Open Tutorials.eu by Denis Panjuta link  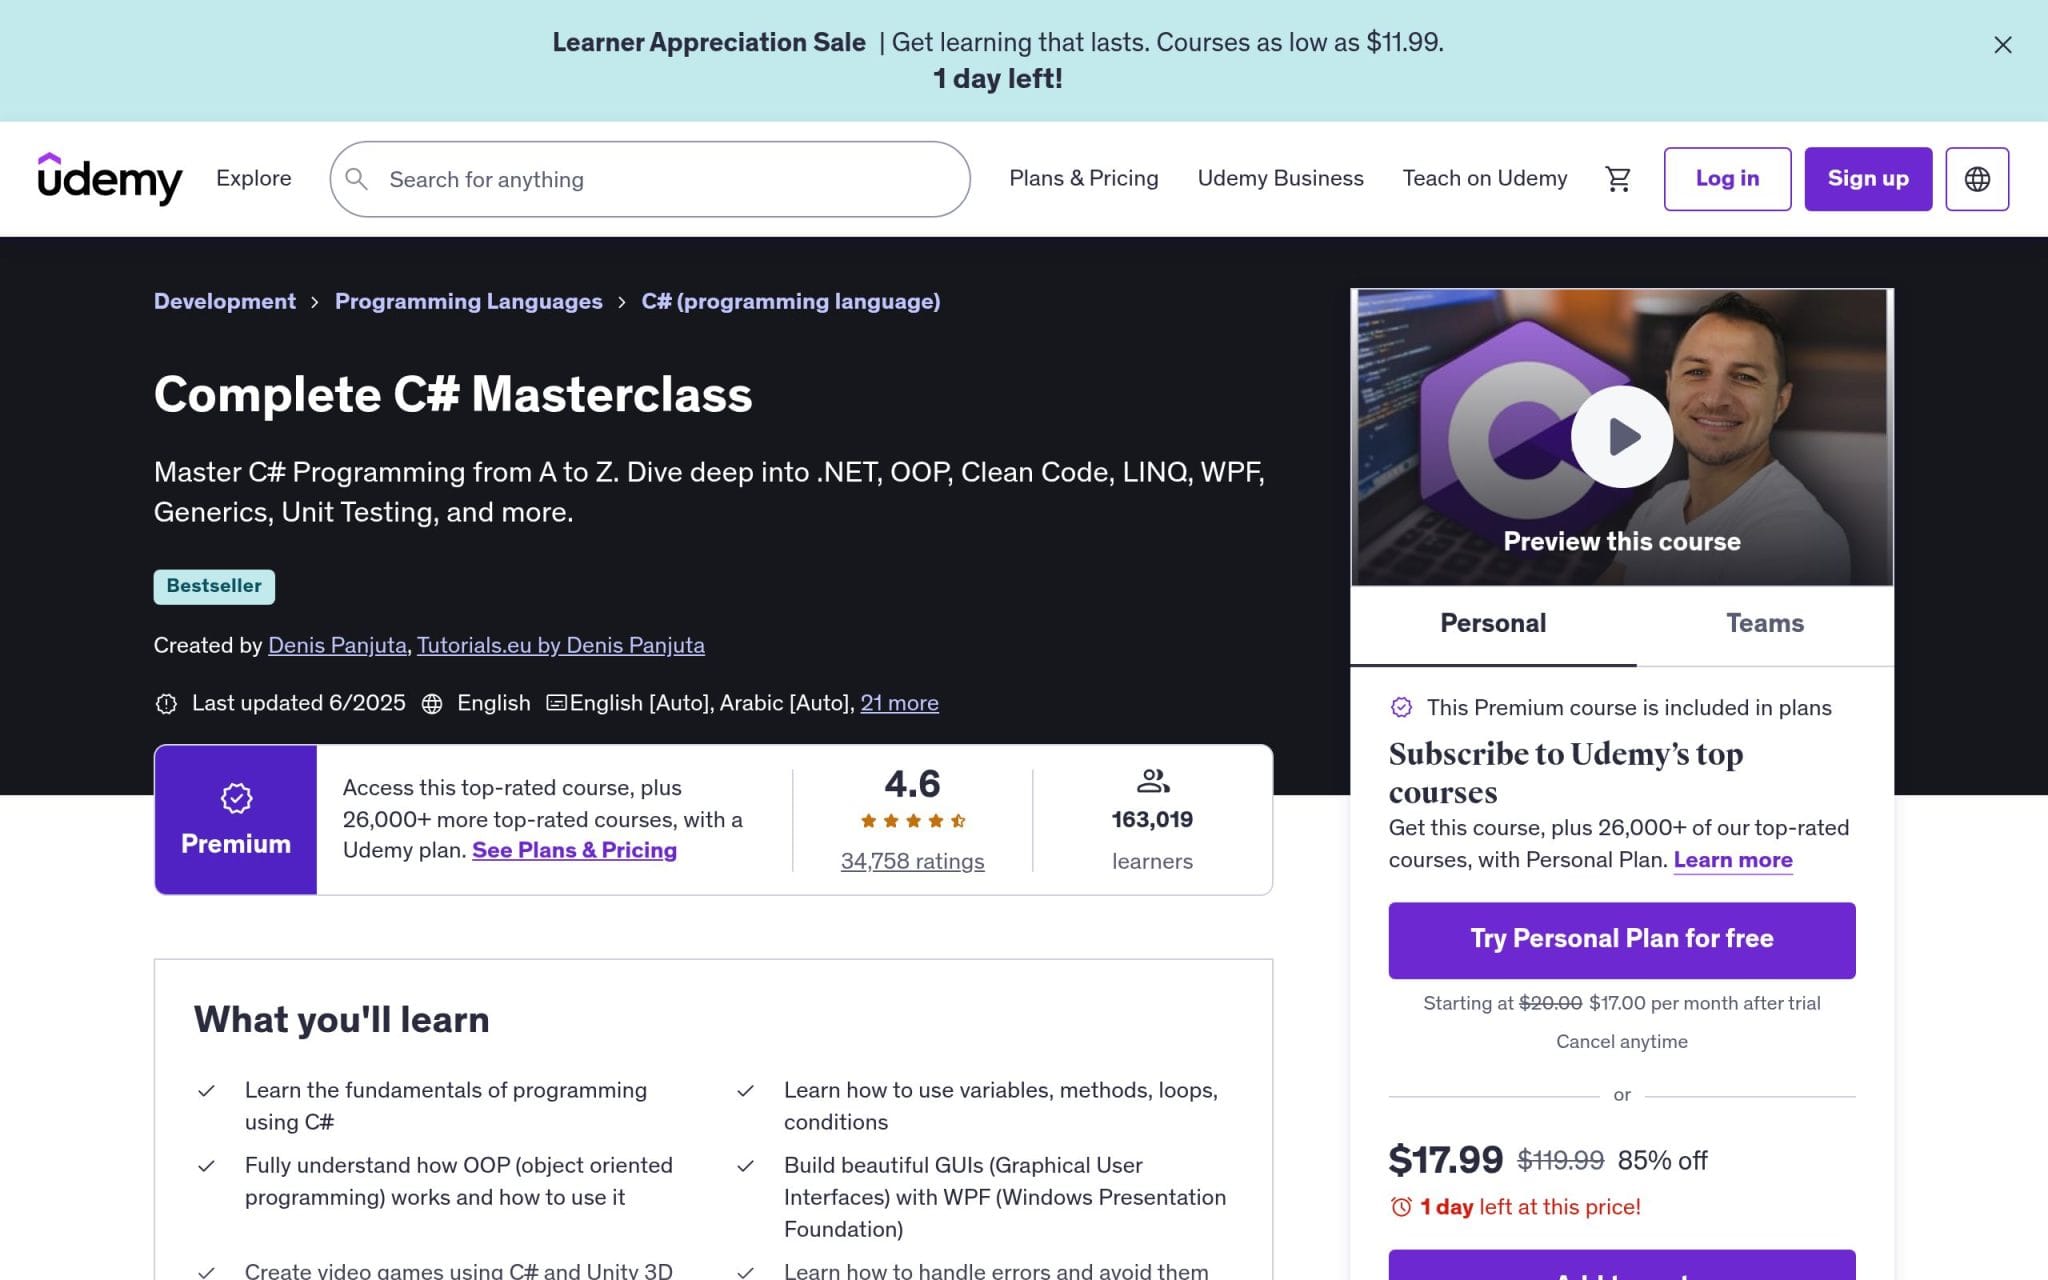click(561, 646)
